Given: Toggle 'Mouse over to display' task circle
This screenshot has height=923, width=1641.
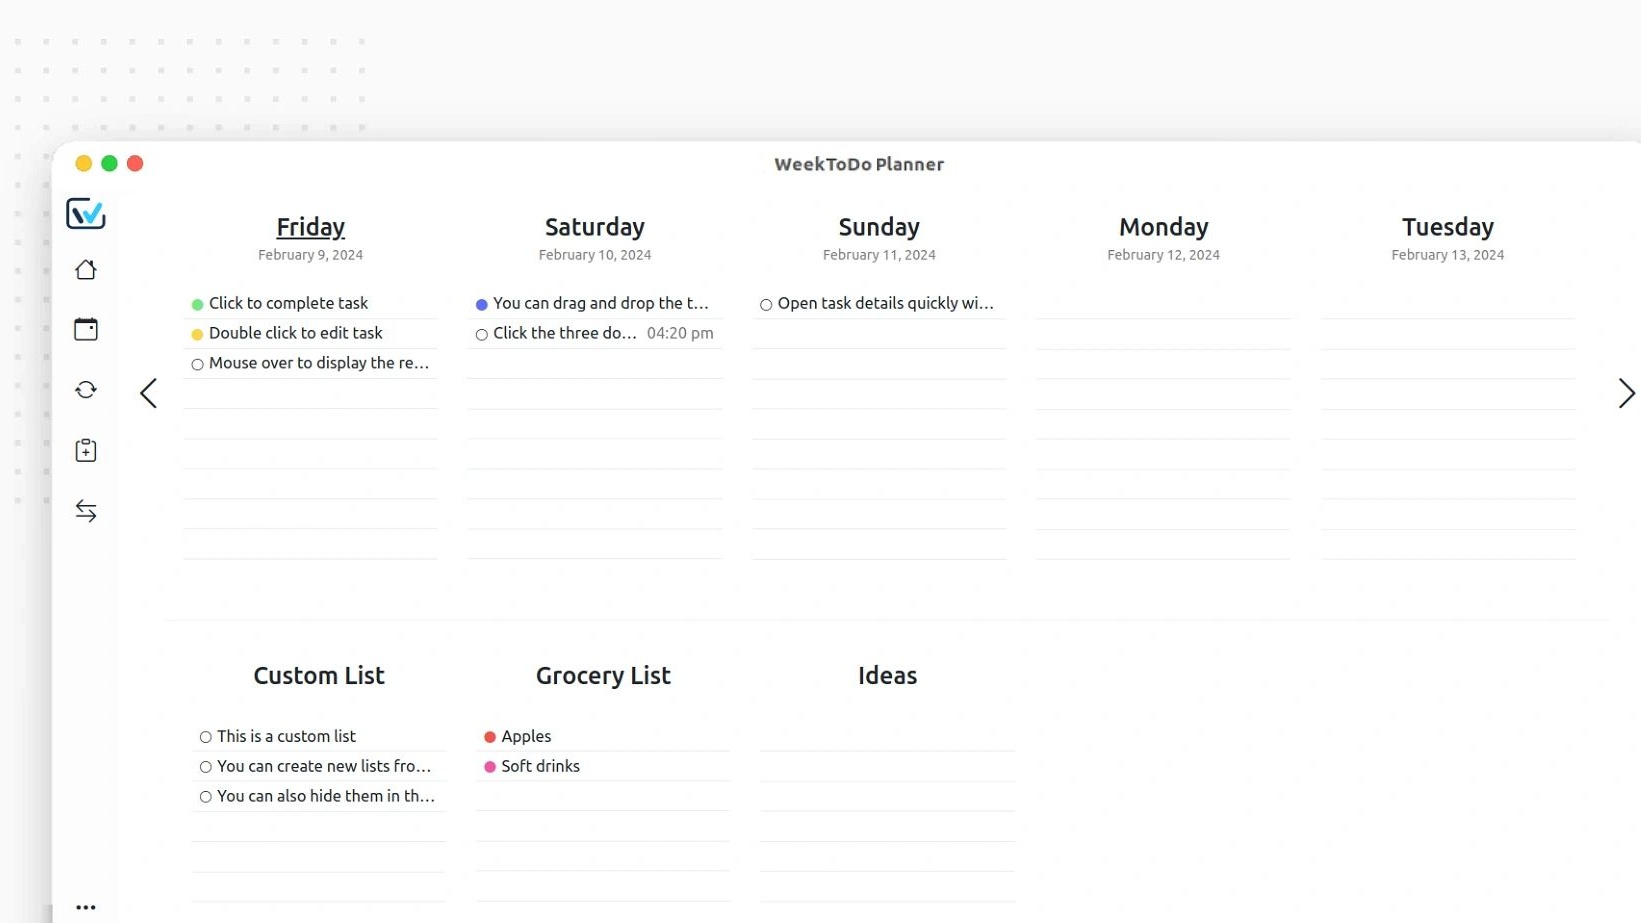Looking at the screenshot, I should tap(197, 364).
